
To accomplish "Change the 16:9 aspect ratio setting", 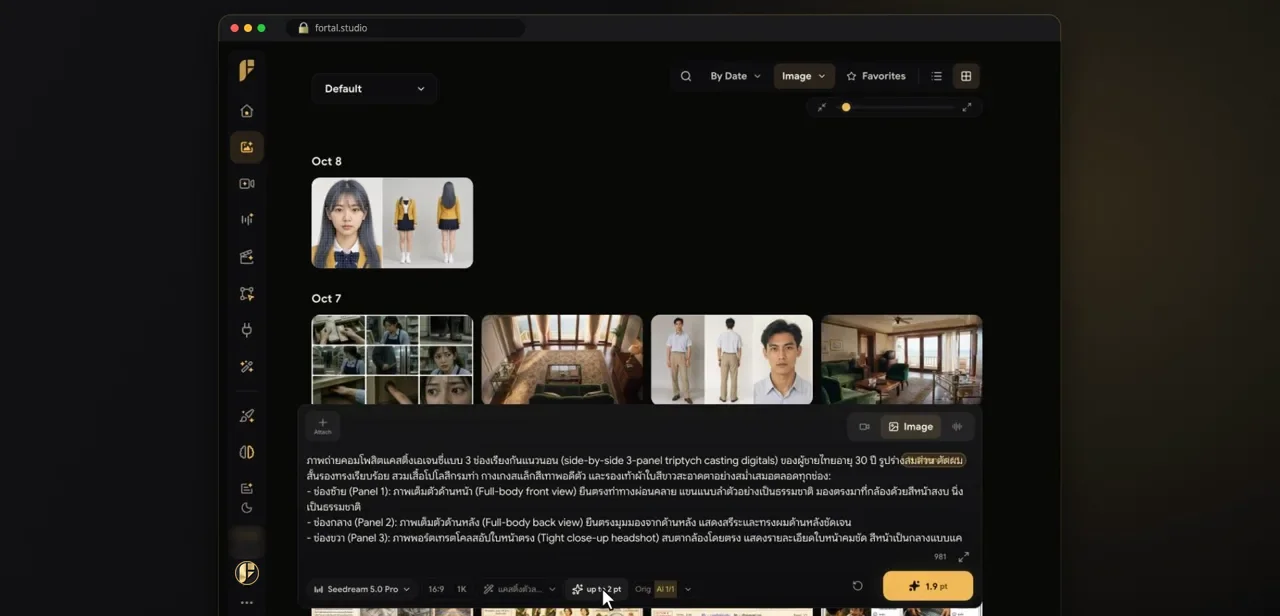I will 436,589.
